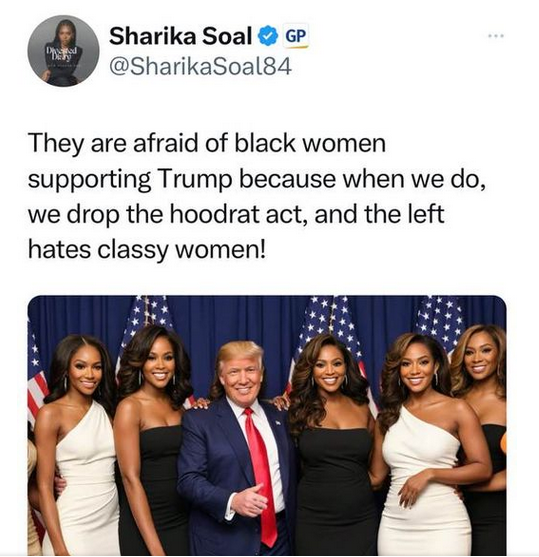Open Sharika Soal's round profile avatar

pyautogui.click(x=63, y=51)
